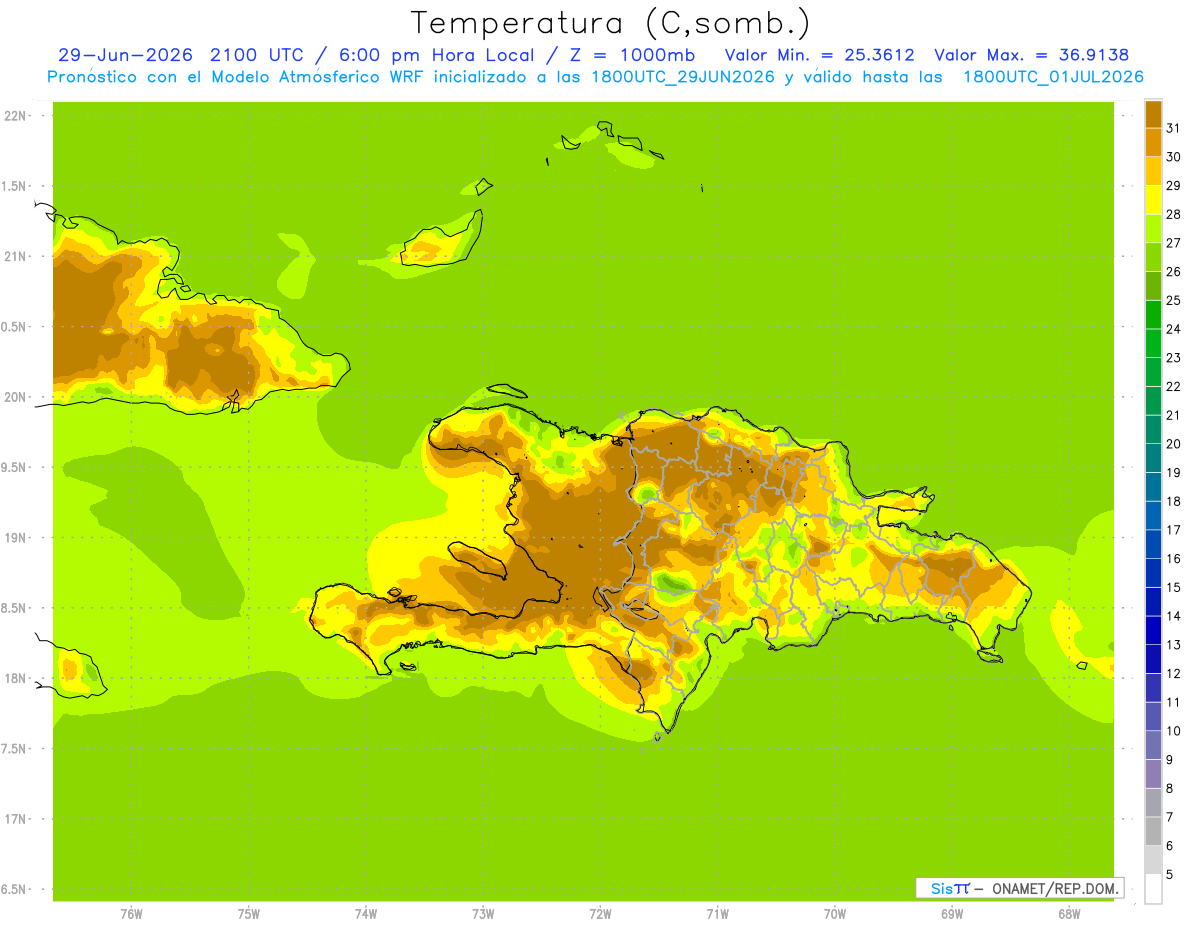This screenshot has height=927, width=1200.
Task: Click the colorbar value '10'
Action: click(1174, 731)
